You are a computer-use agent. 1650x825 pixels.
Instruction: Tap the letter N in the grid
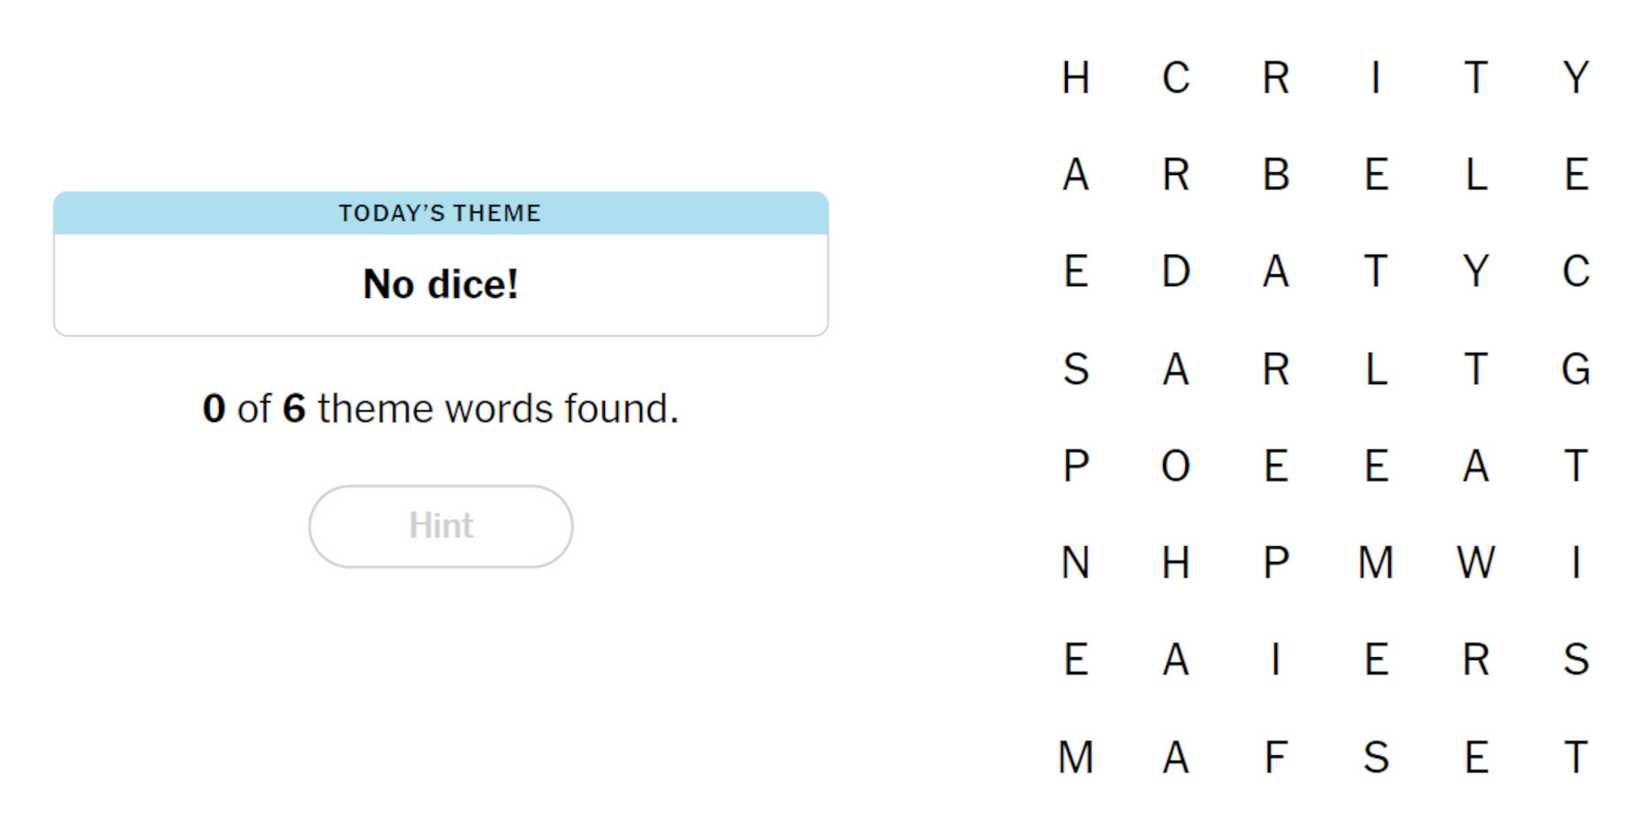[1075, 563]
